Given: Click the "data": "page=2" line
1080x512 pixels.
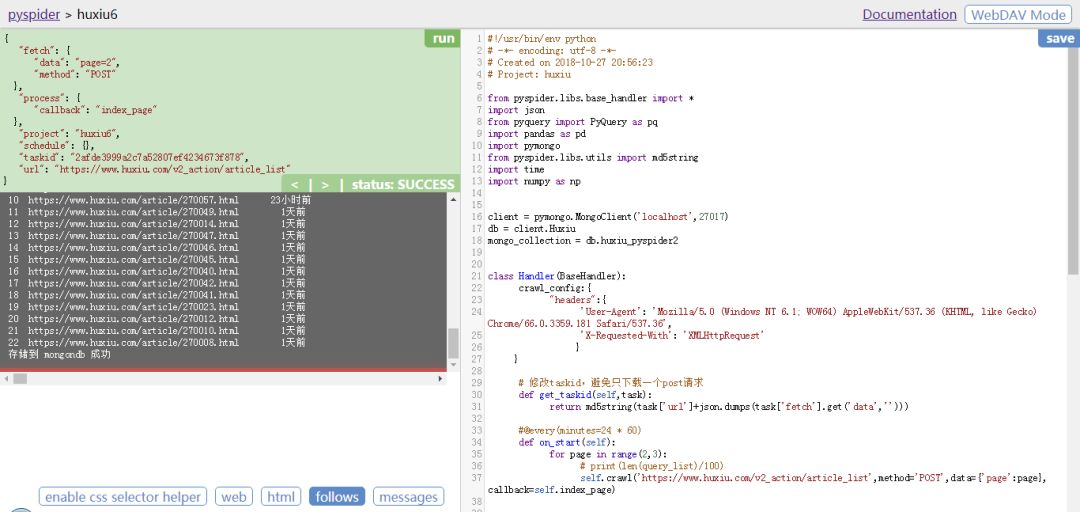Looking at the screenshot, I should (77, 62).
